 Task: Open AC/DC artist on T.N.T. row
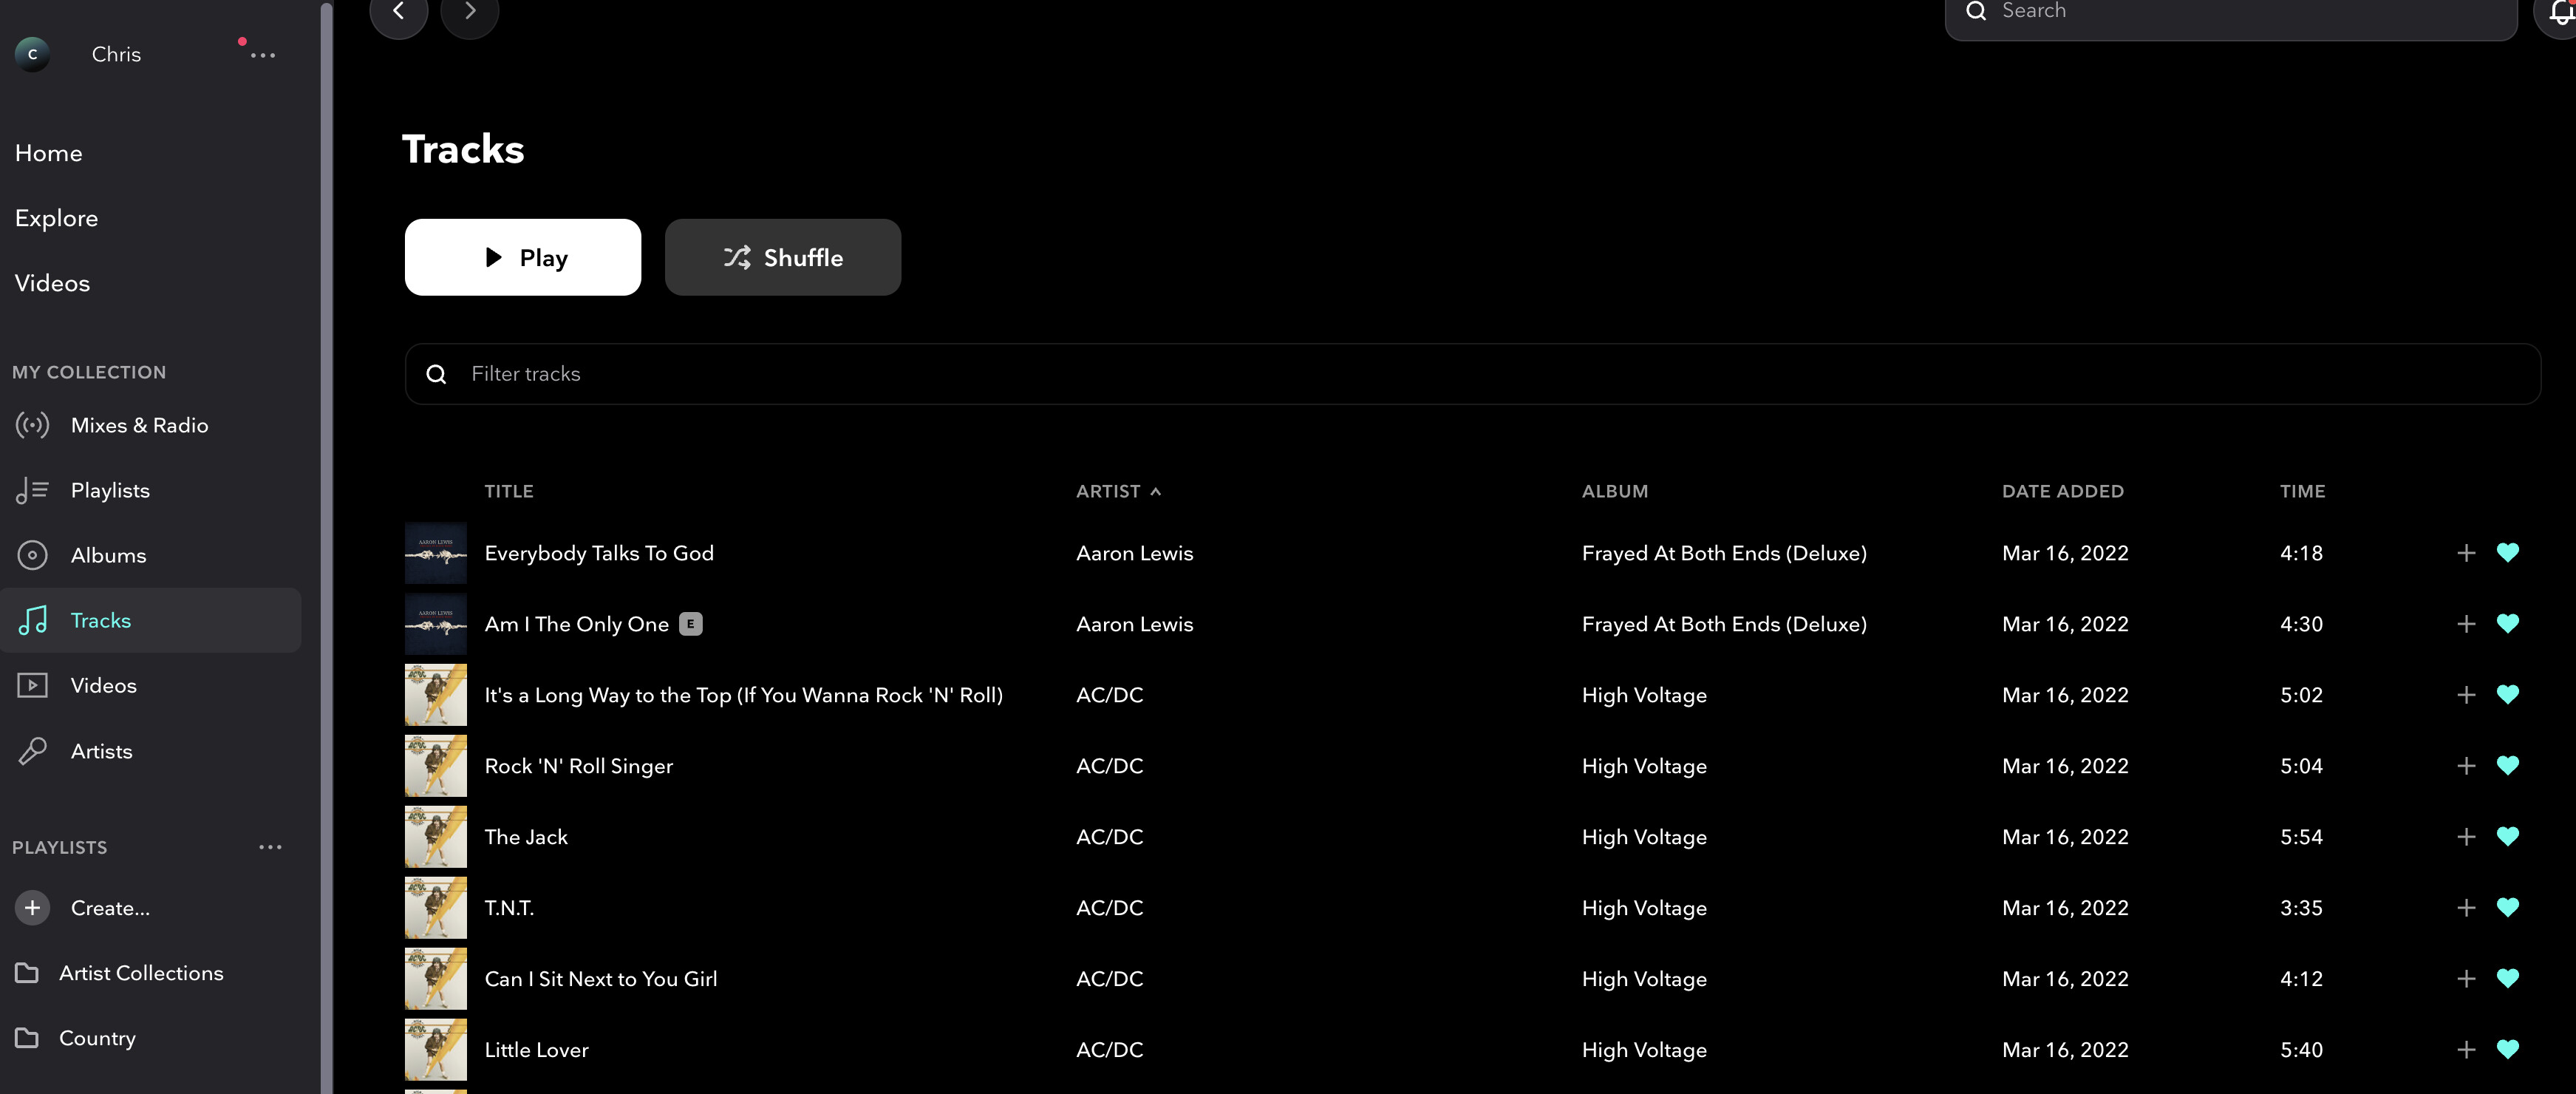point(1109,908)
